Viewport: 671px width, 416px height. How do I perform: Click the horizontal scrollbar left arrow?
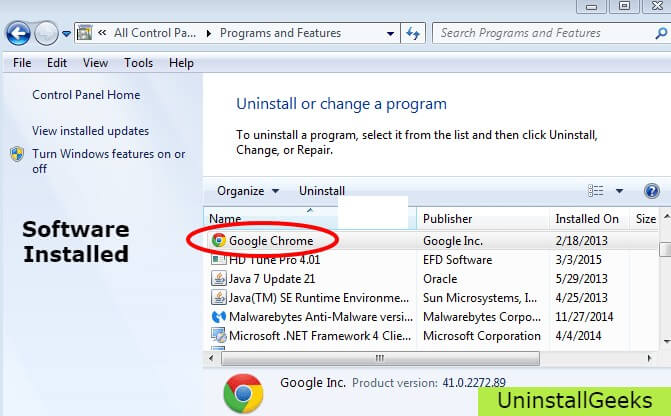point(211,358)
